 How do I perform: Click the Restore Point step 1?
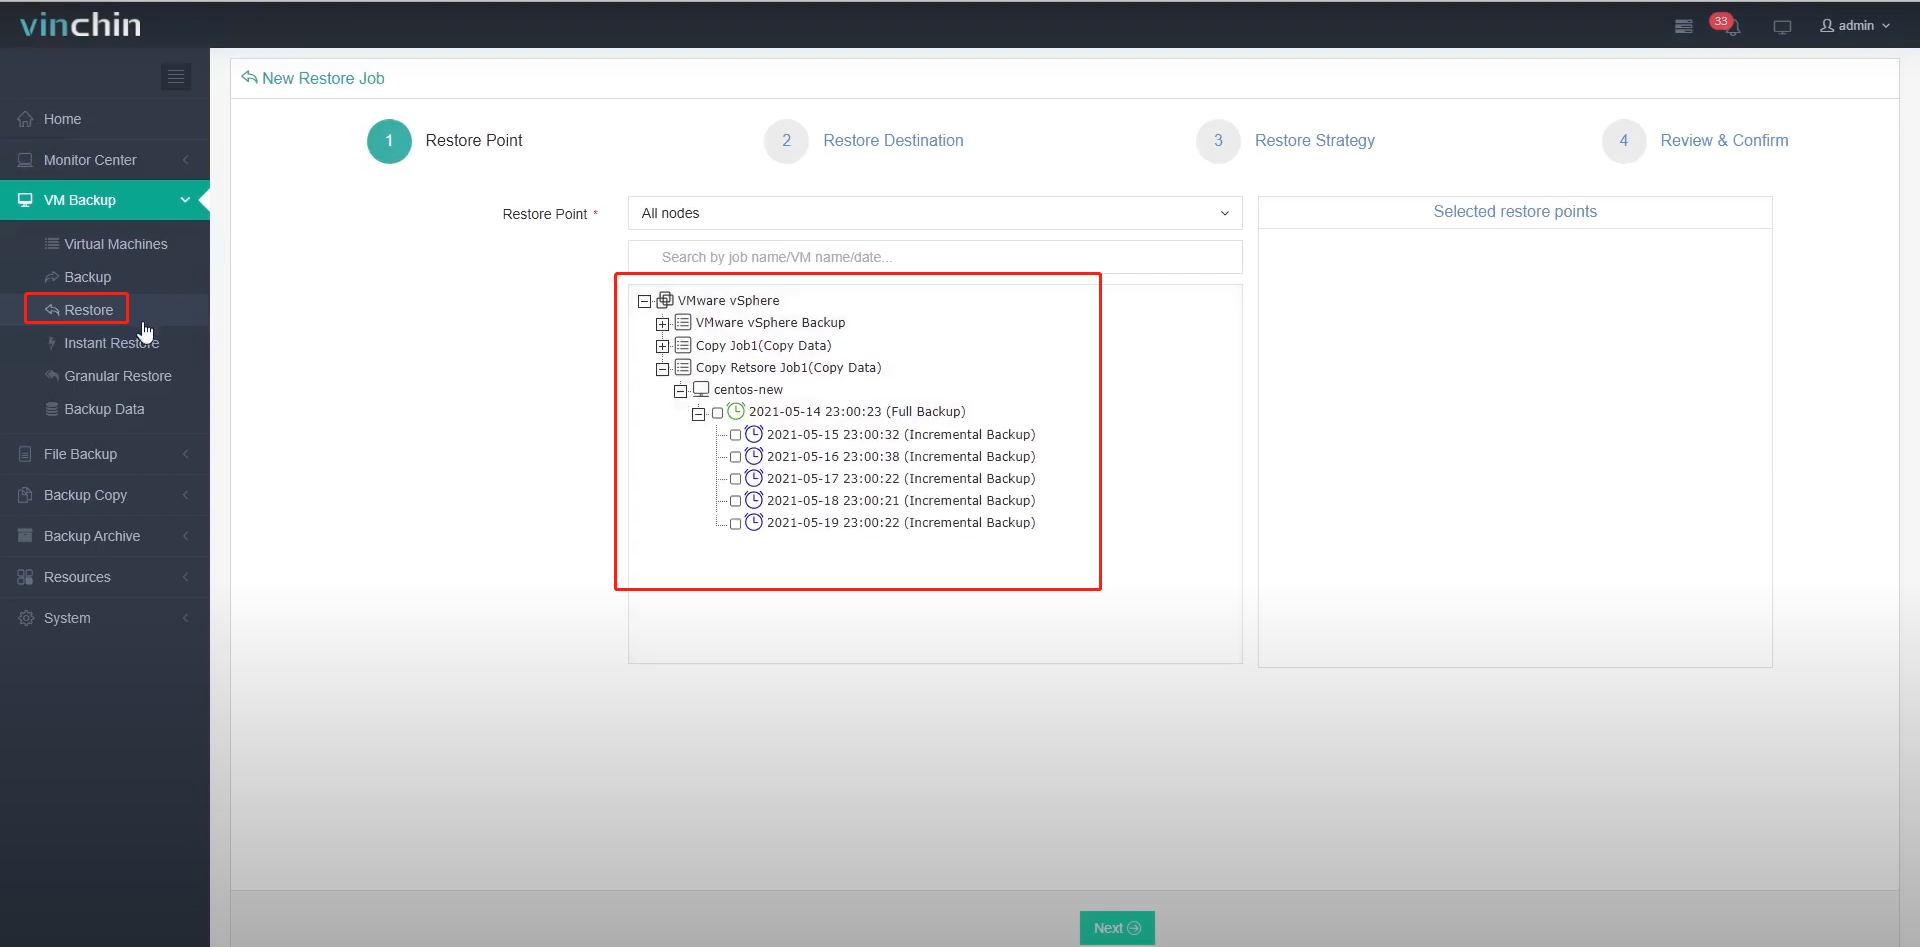[x=446, y=141]
